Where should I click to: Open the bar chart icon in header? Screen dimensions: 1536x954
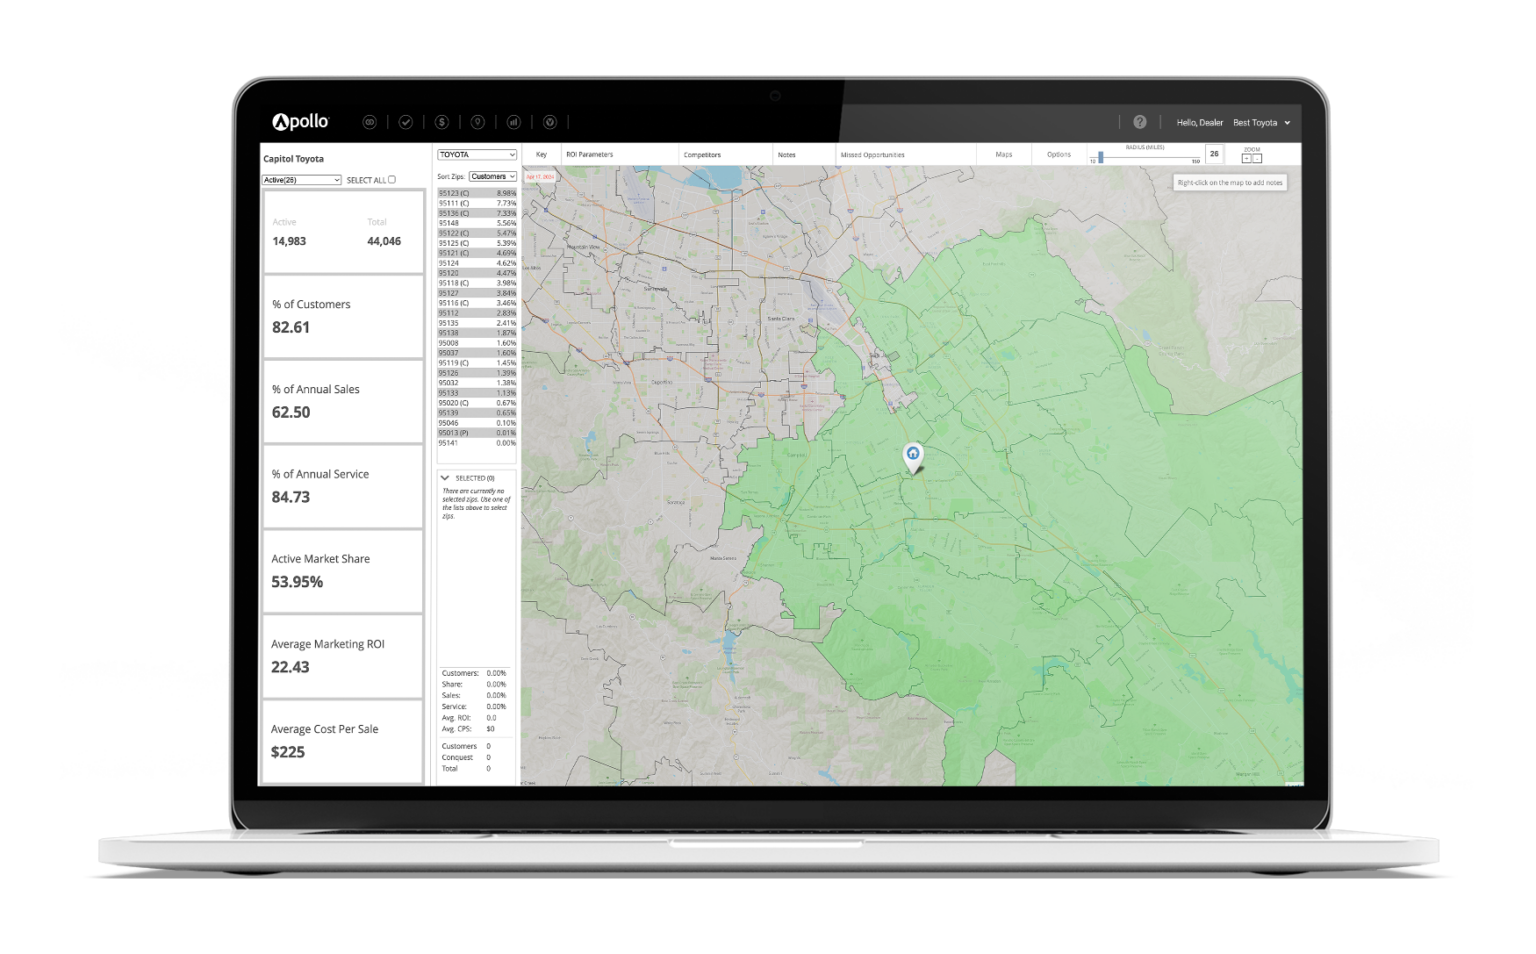[x=514, y=122]
